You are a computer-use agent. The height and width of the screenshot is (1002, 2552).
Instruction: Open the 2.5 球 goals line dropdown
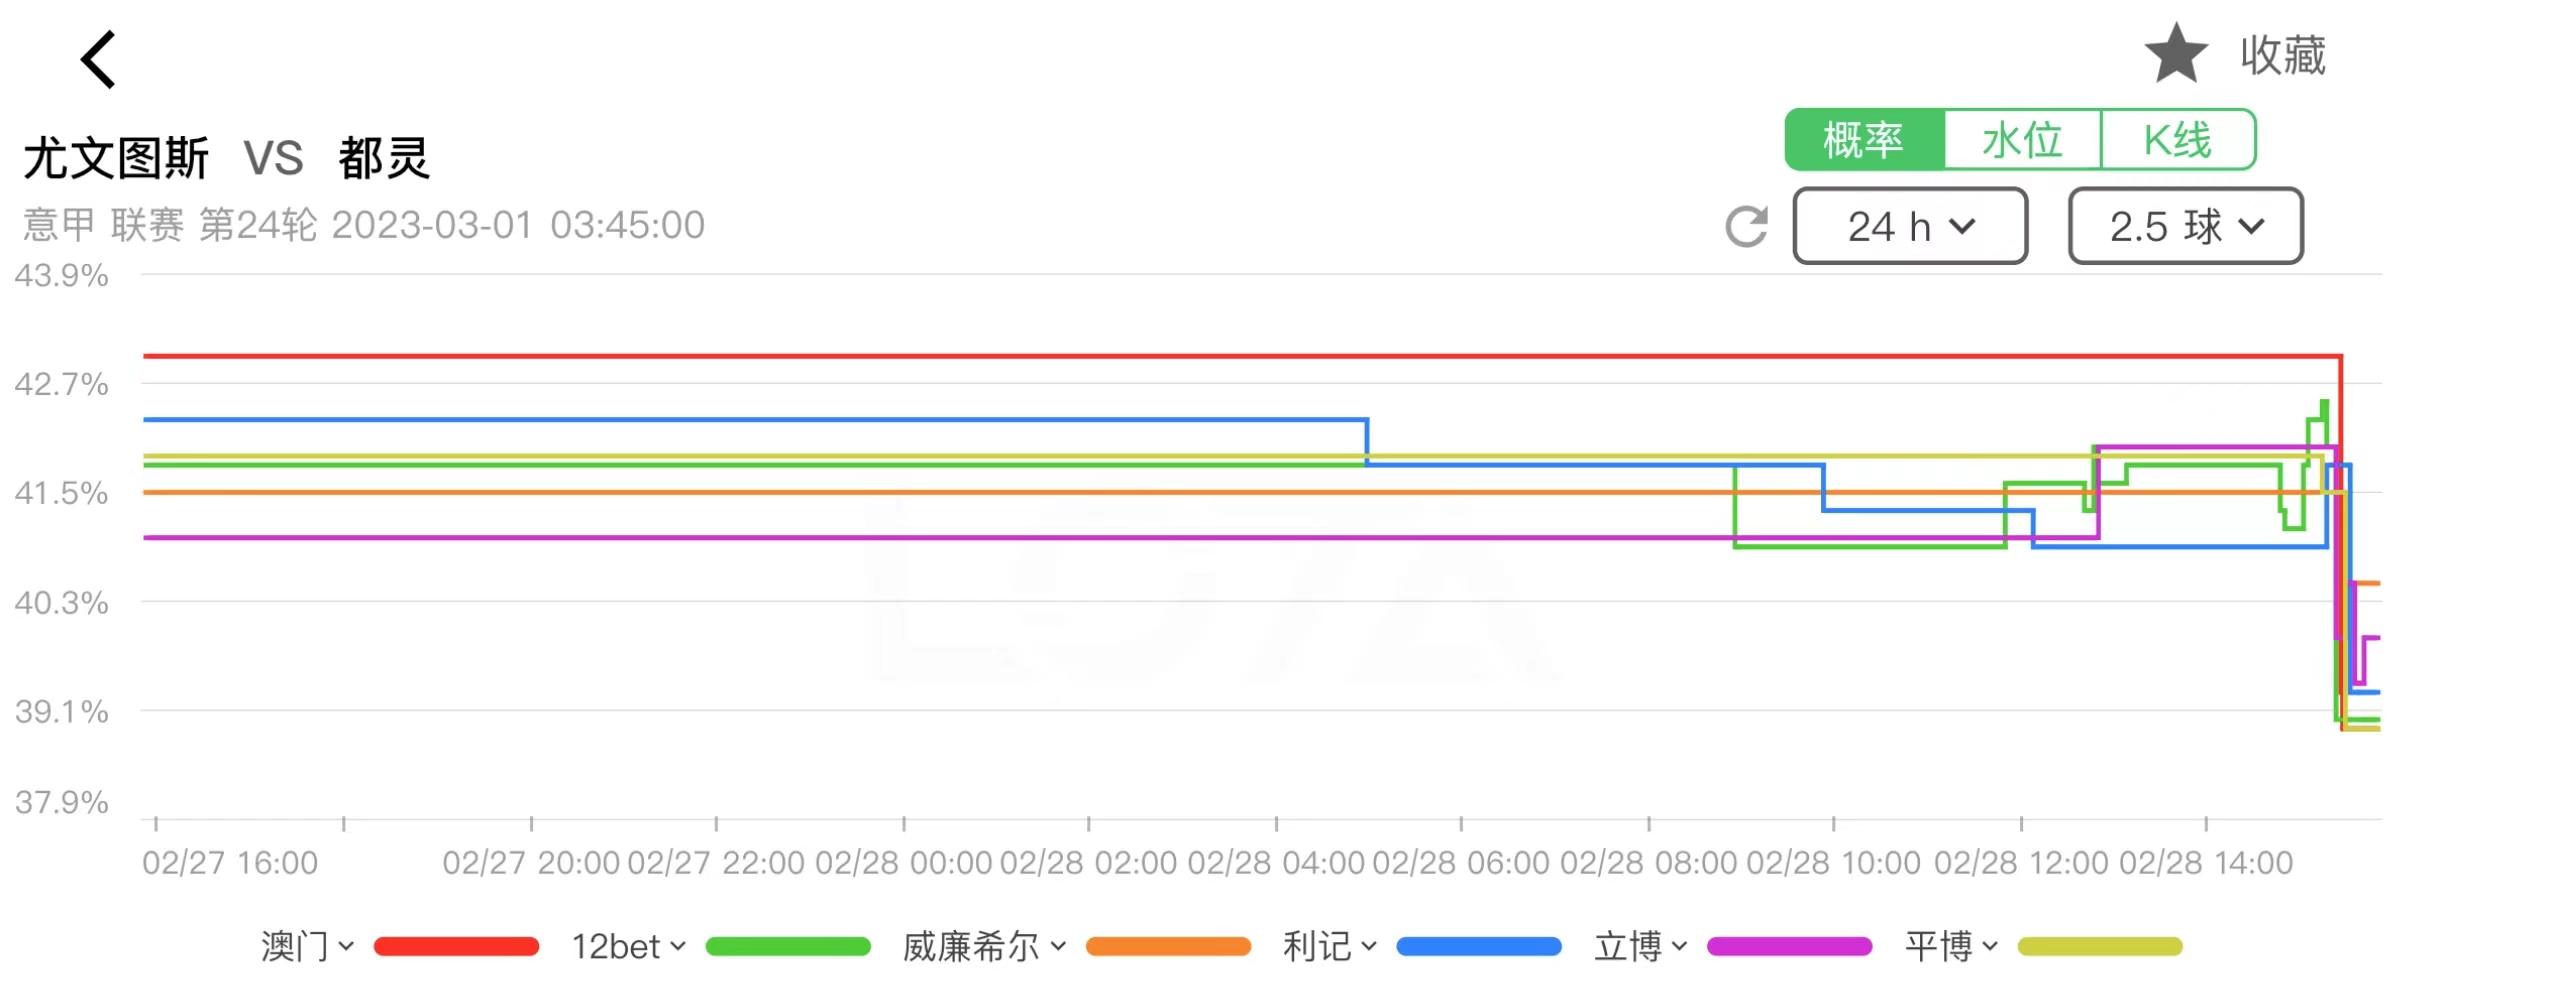[x=2185, y=226]
